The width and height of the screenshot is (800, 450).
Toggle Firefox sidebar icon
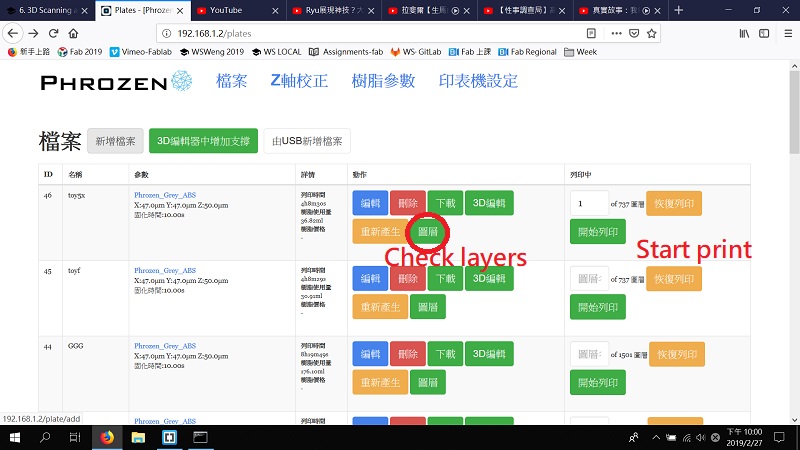click(x=764, y=33)
